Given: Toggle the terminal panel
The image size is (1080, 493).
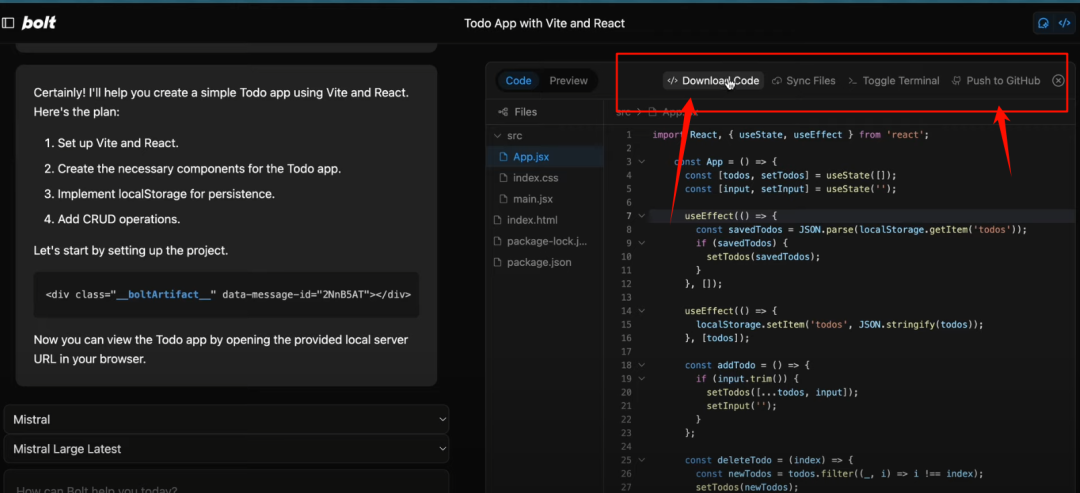Looking at the screenshot, I should (893, 81).
